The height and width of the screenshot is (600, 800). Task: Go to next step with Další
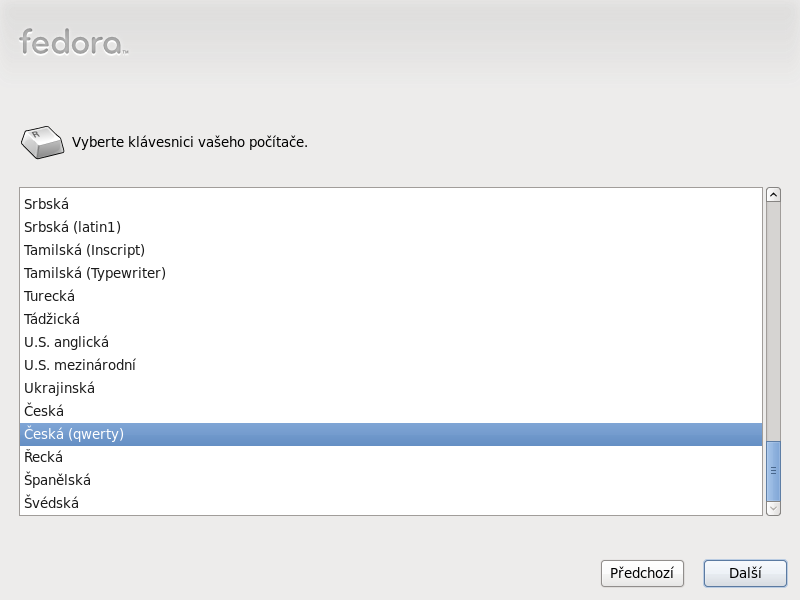(745, 573)
